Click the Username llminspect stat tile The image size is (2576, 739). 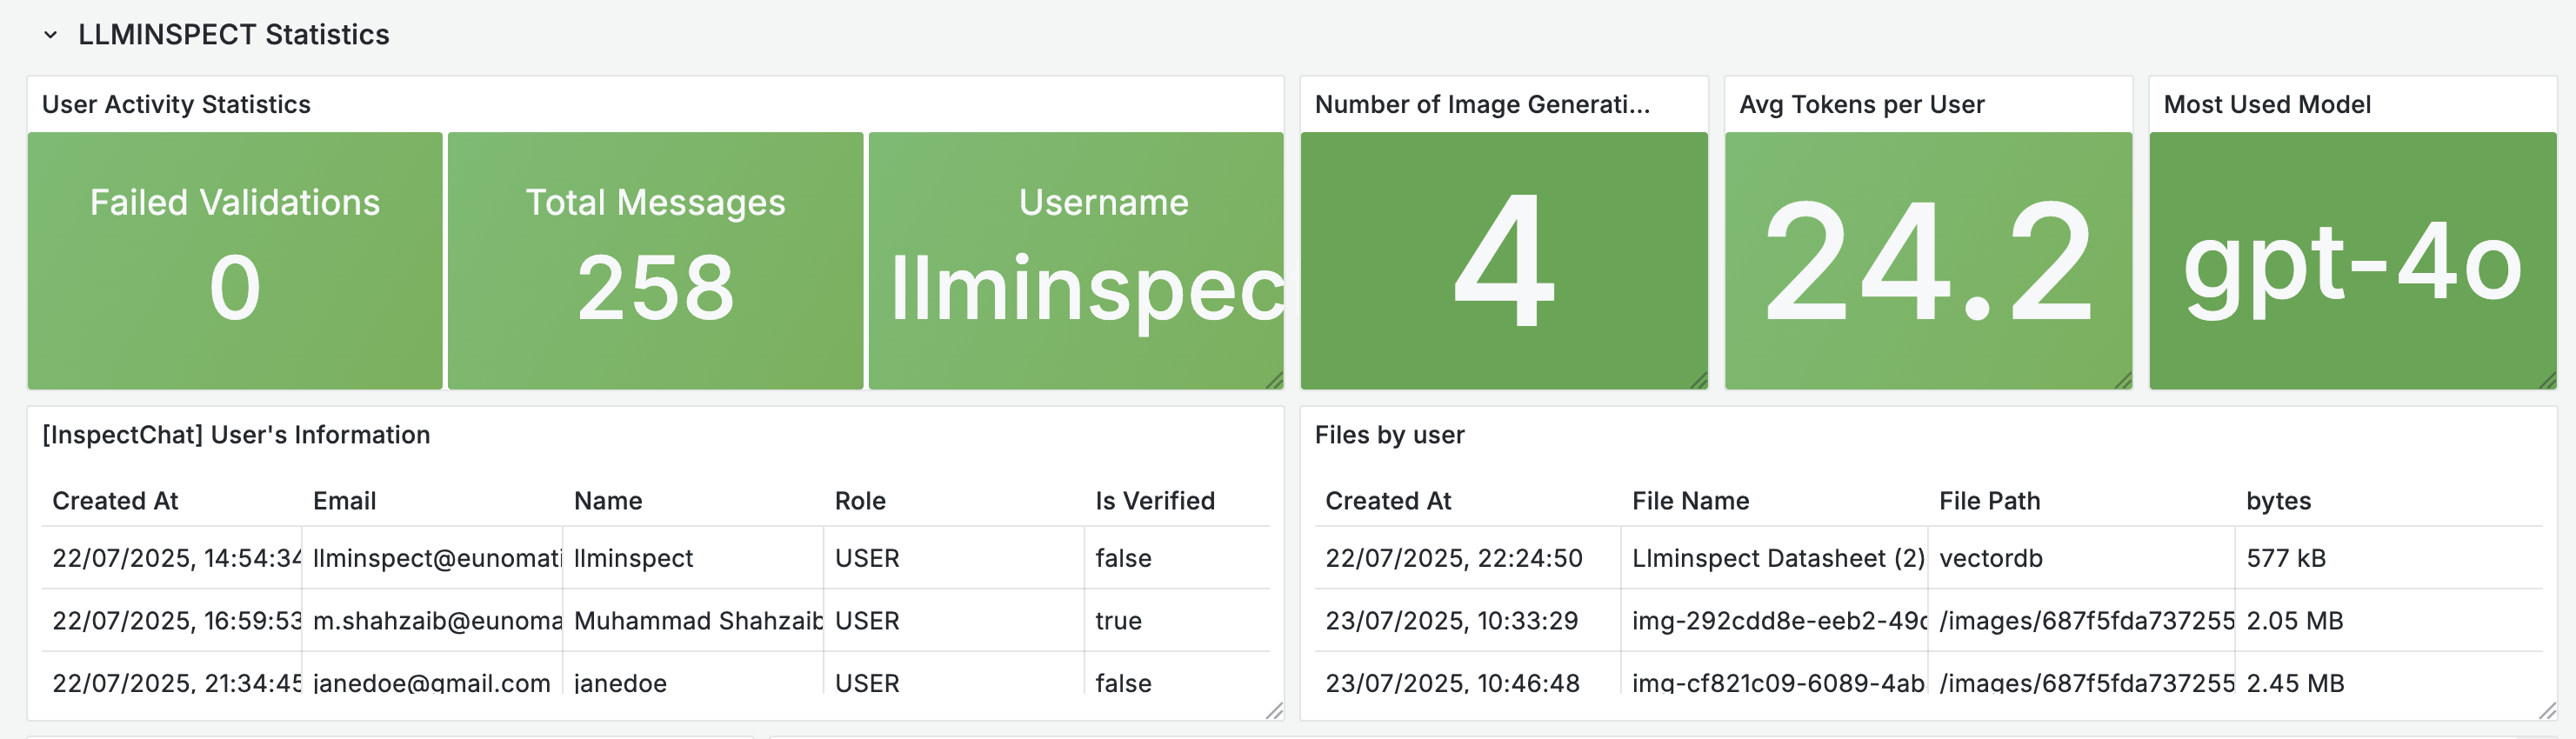(x=1076, y=260)
